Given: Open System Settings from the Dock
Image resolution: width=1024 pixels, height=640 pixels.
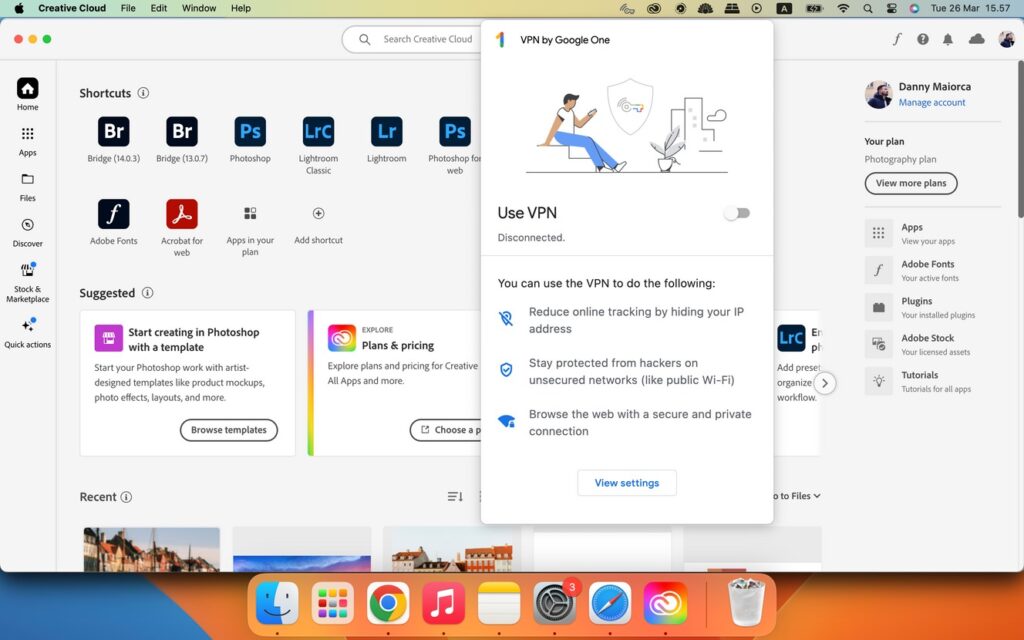Looking at the screenshot, I should [x=554, y=603].
